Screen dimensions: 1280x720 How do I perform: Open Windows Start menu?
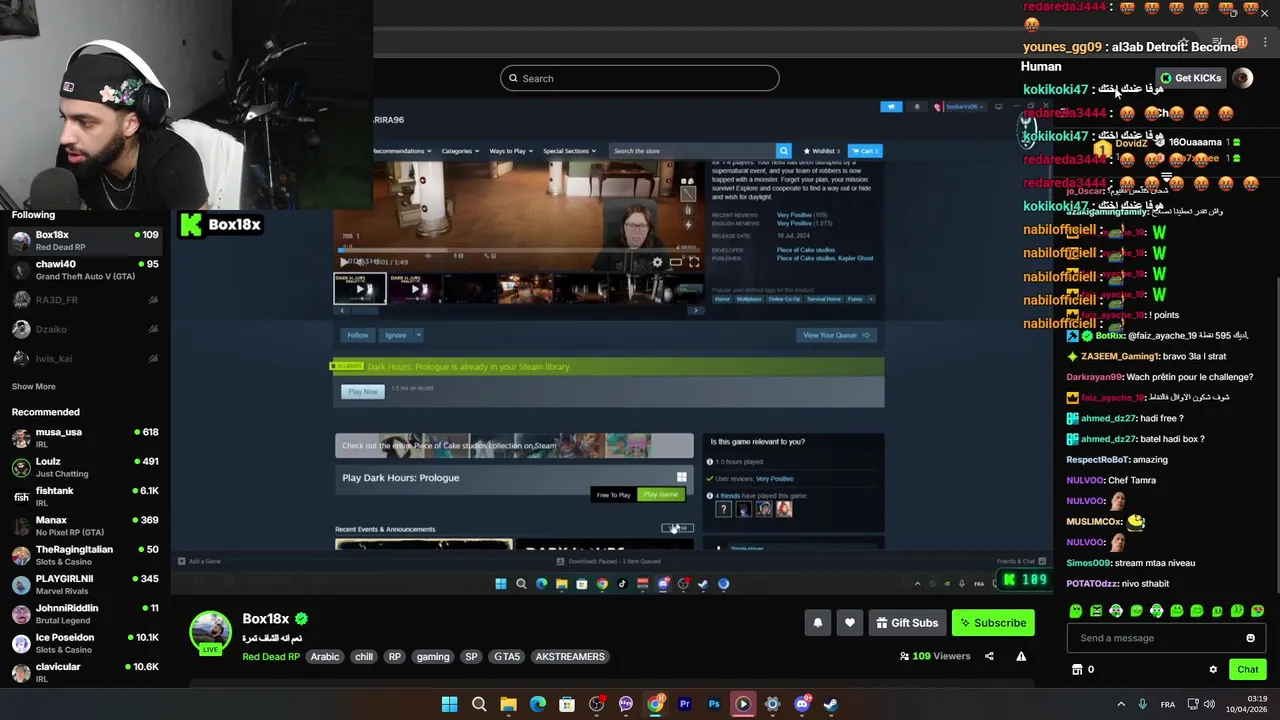(450, 704)
